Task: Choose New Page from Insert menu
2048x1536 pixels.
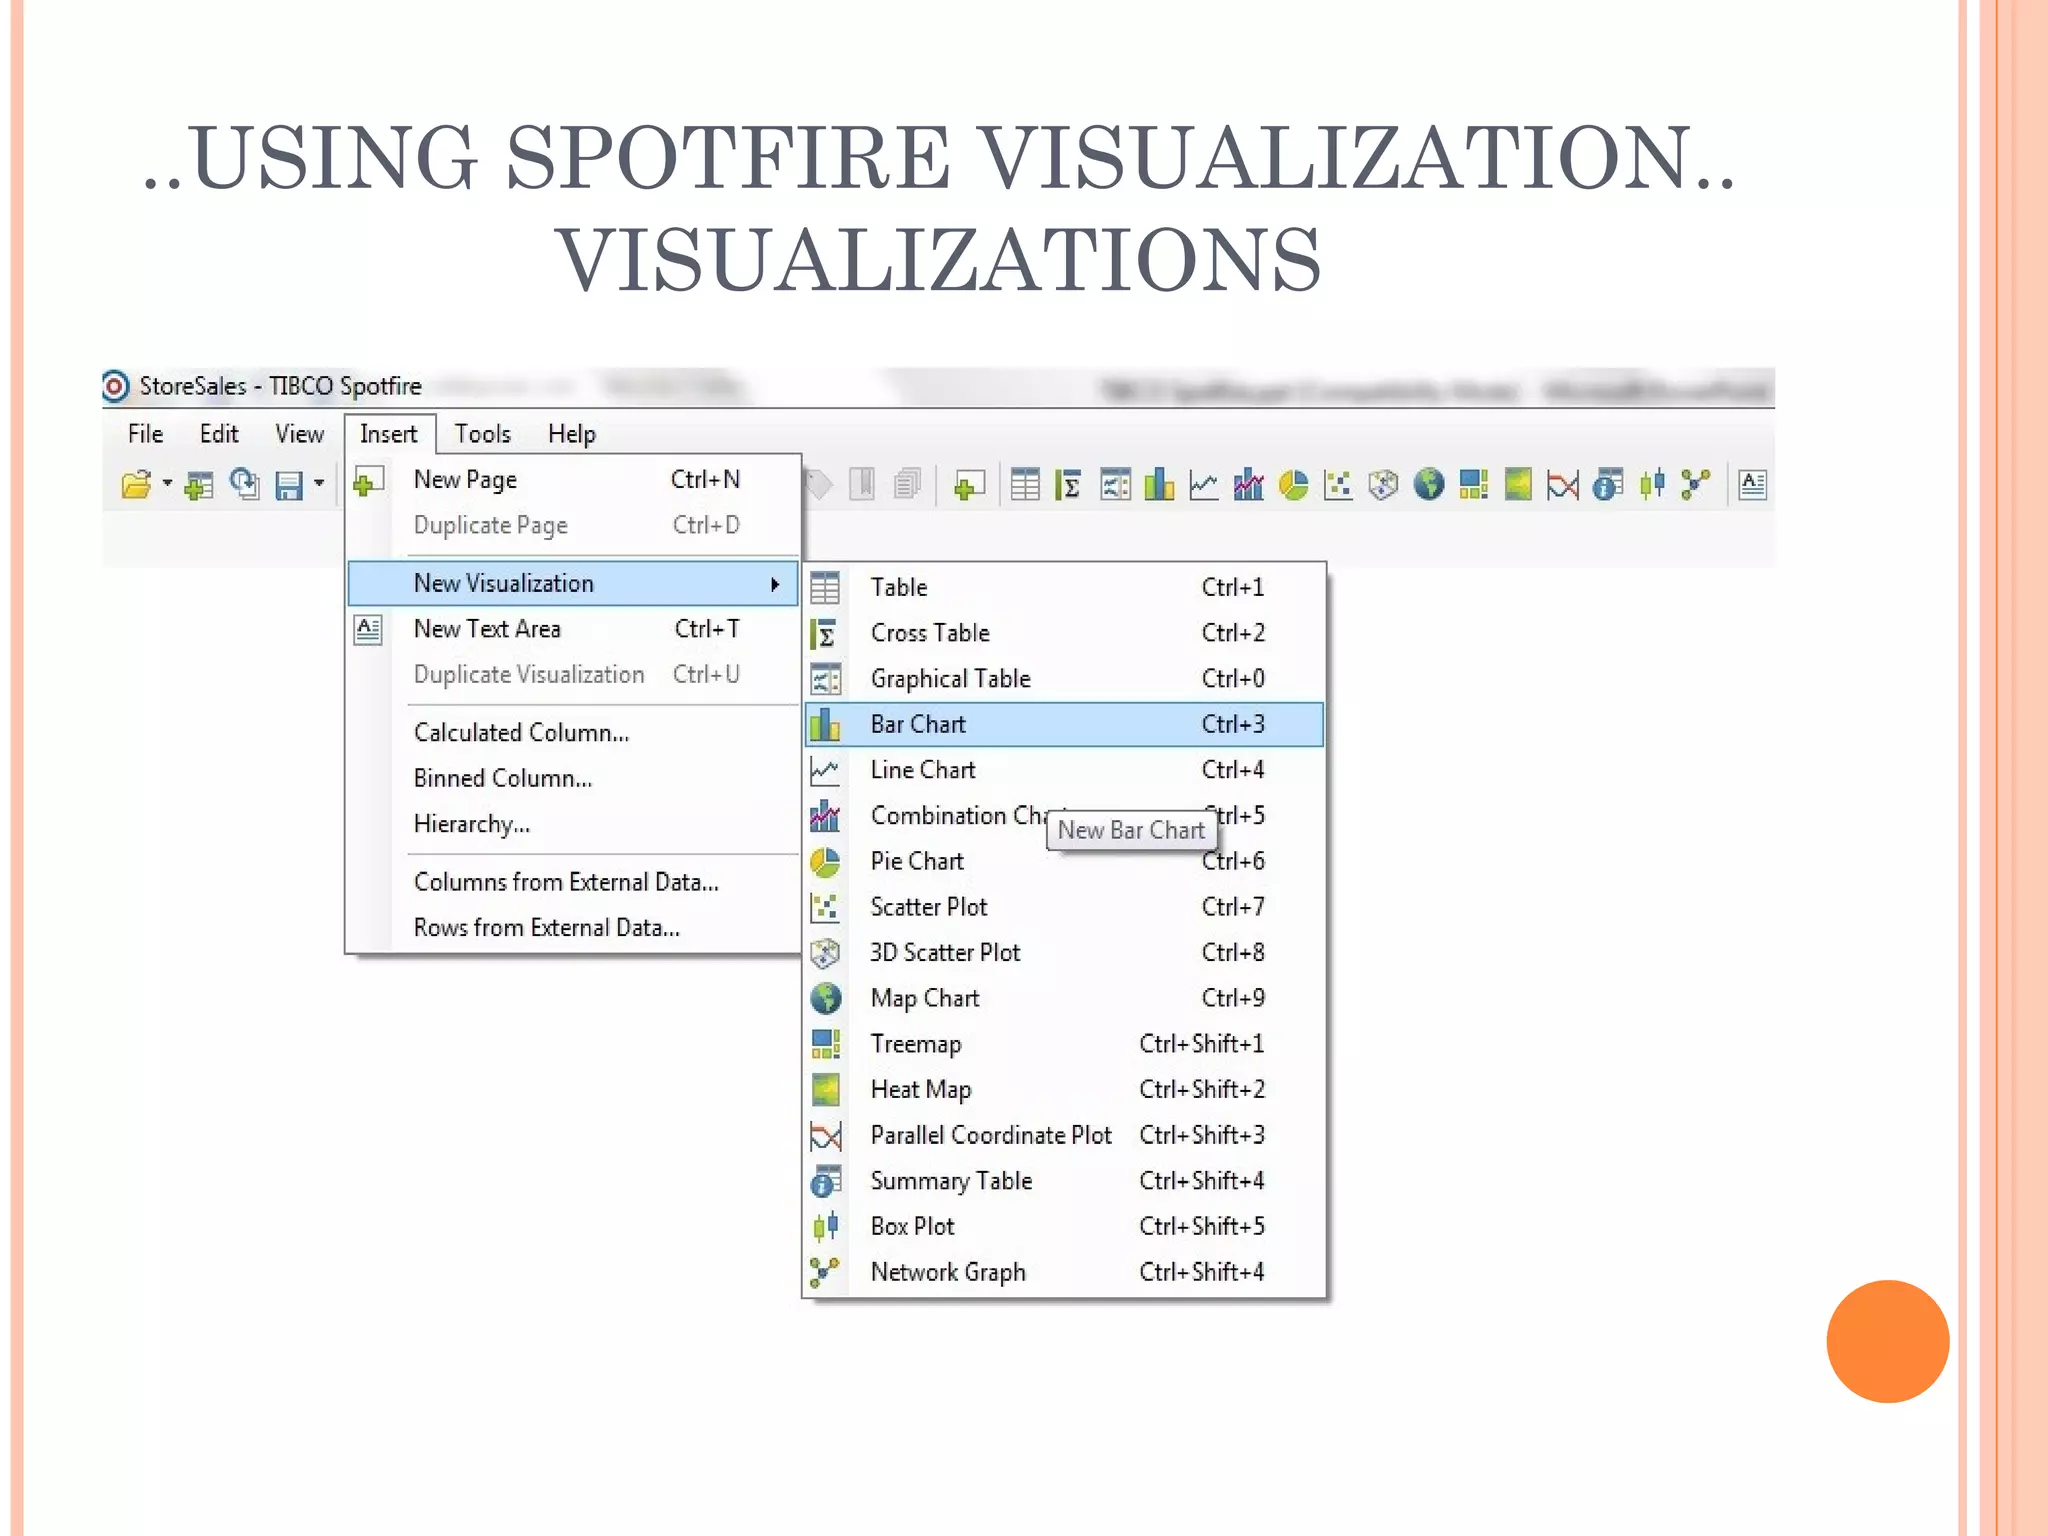Action: 573,480
